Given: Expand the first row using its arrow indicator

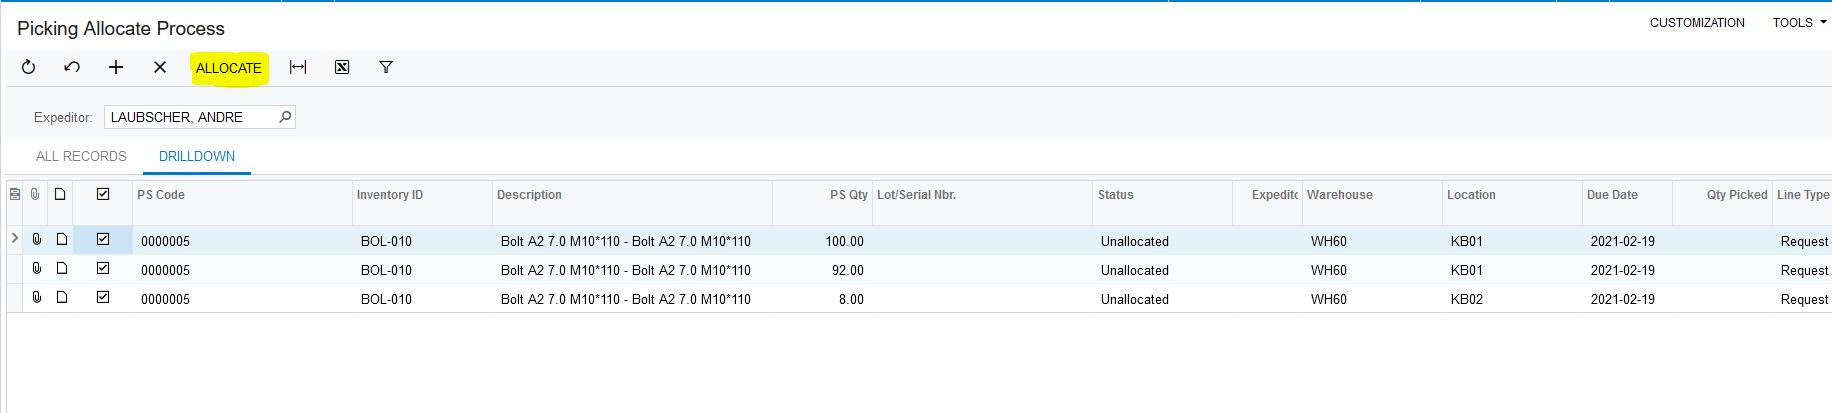Looking at the screenshot, I should [14, 239].
